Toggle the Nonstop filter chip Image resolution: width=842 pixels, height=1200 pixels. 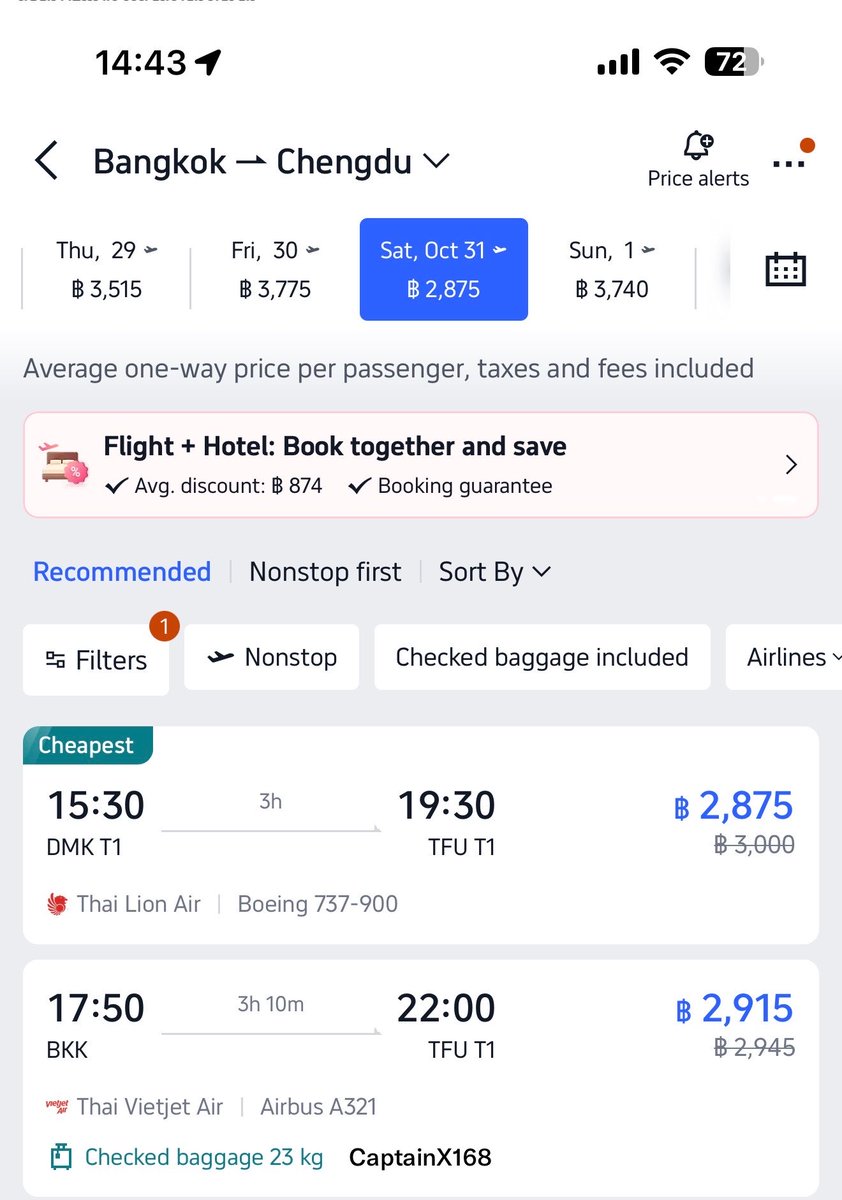[x=272, y=658]
